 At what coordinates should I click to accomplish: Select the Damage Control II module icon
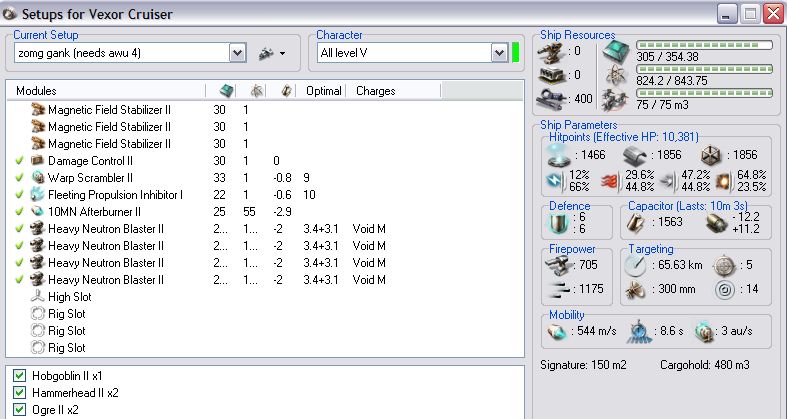pos(38,161)
